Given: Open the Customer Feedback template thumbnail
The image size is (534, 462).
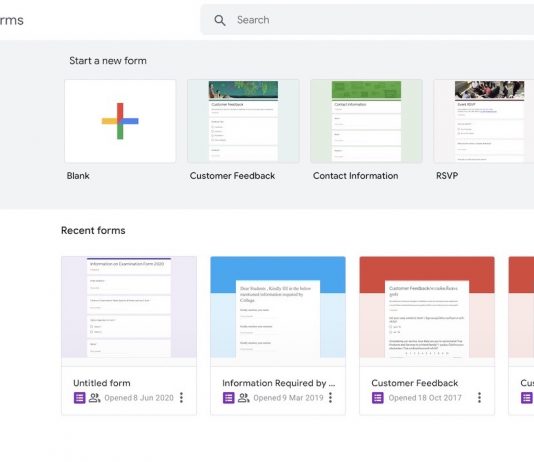Looking at the screenshot, I should coord(243,121).
